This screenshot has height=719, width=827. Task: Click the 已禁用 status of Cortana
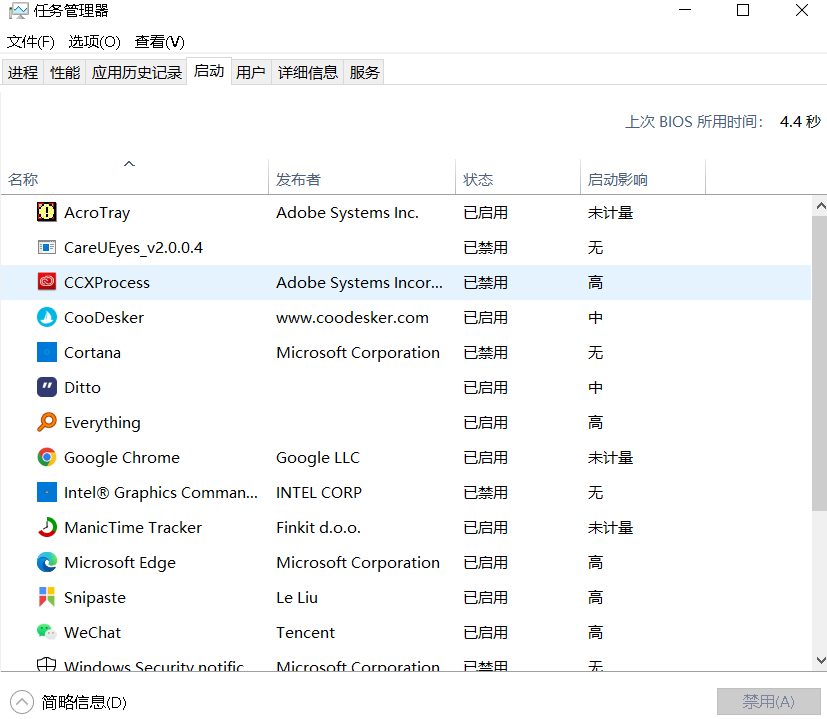(485, 352)
